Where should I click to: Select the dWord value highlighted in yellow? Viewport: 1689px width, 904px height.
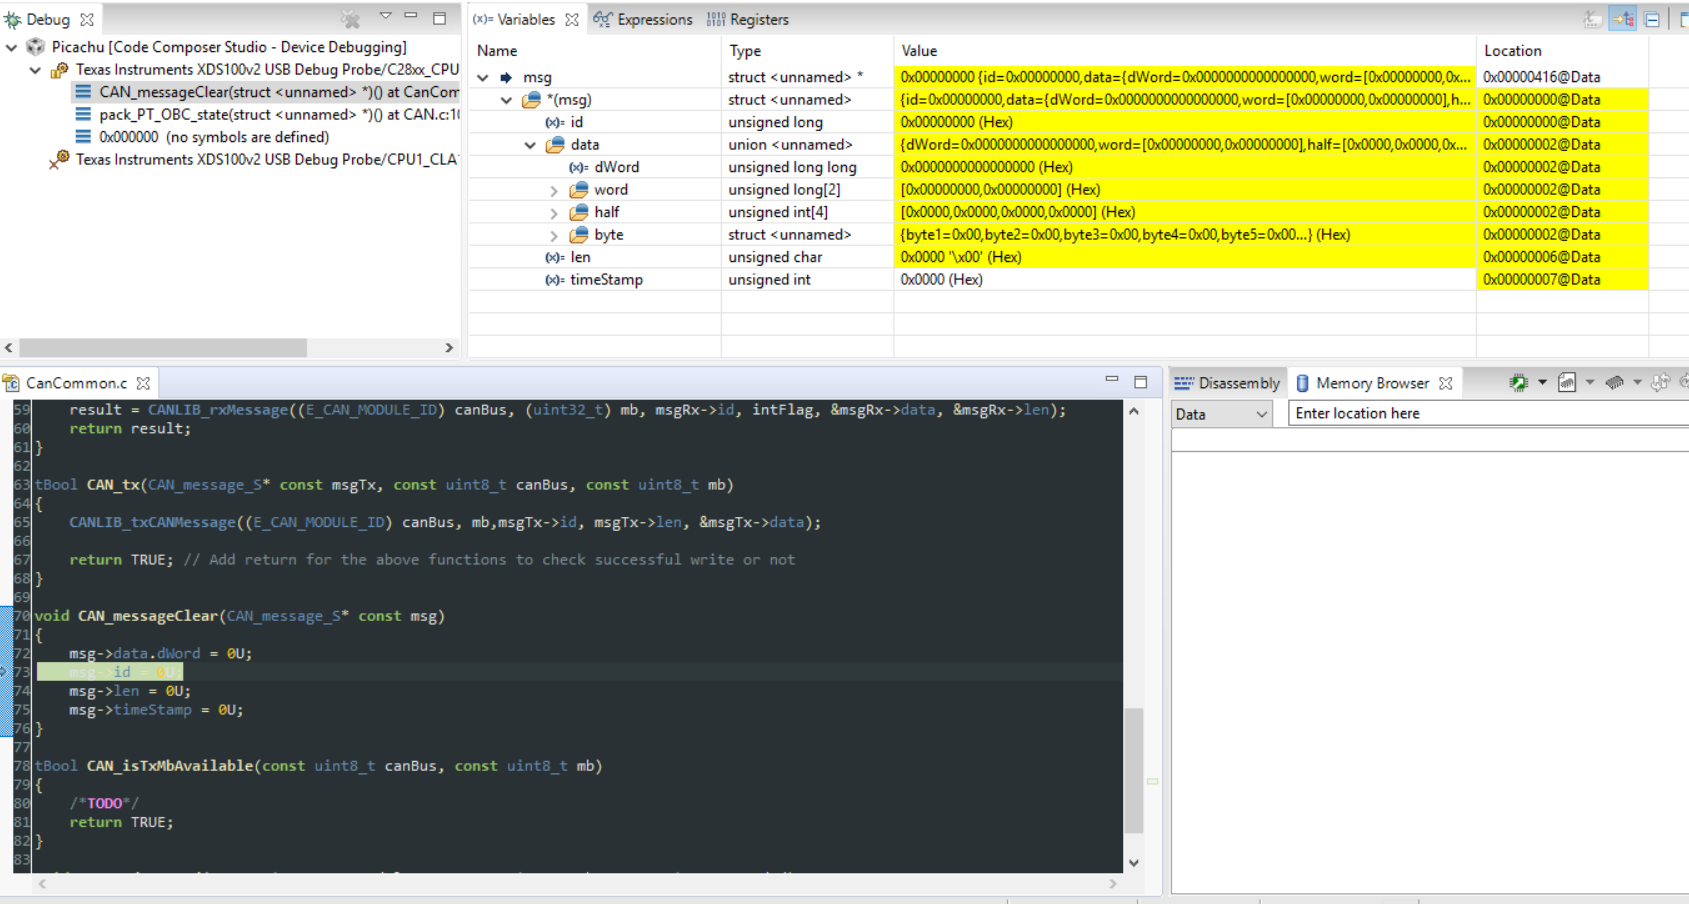click(1000, 167)
